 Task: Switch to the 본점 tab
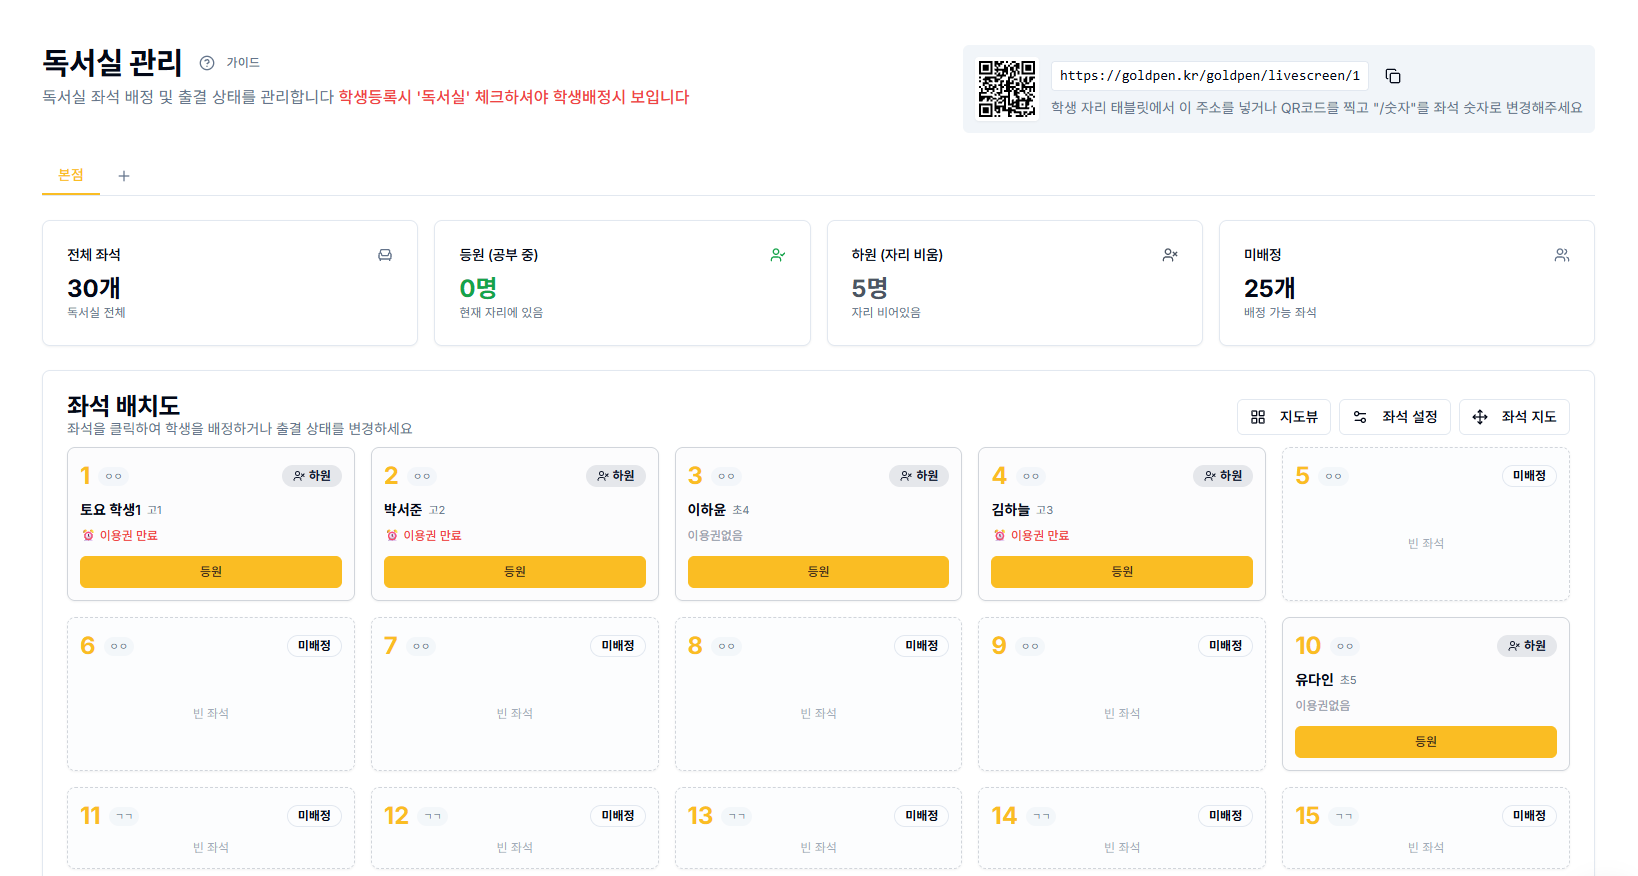(70, 175)
